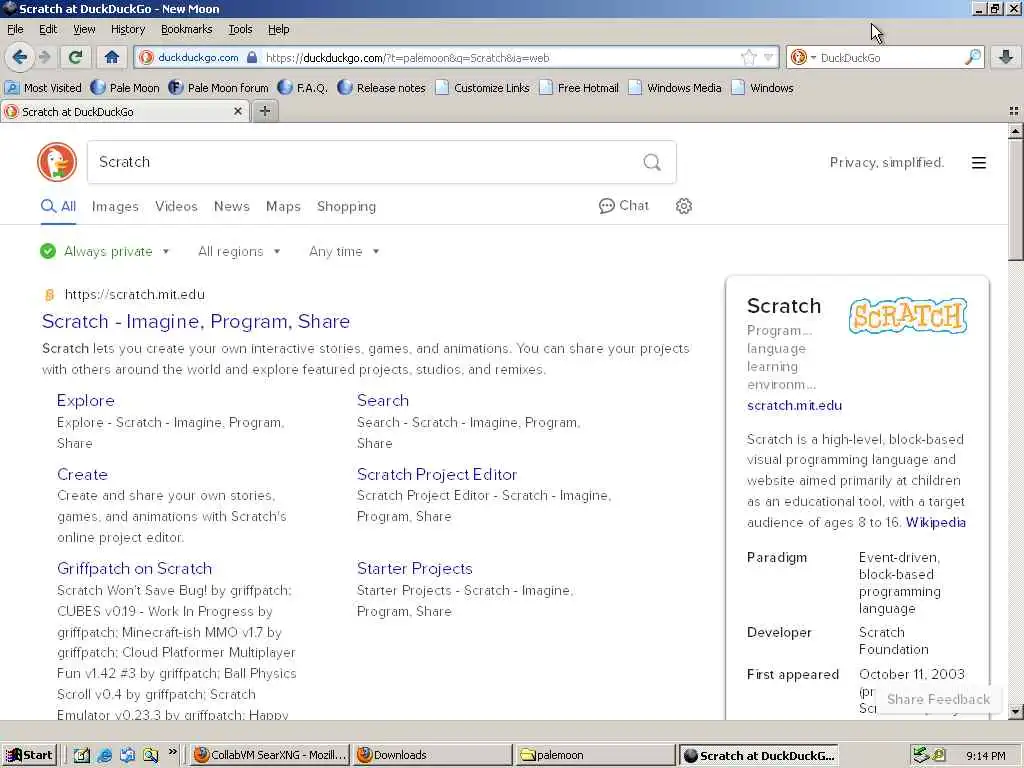Switch to News results tab

point(232,206)
